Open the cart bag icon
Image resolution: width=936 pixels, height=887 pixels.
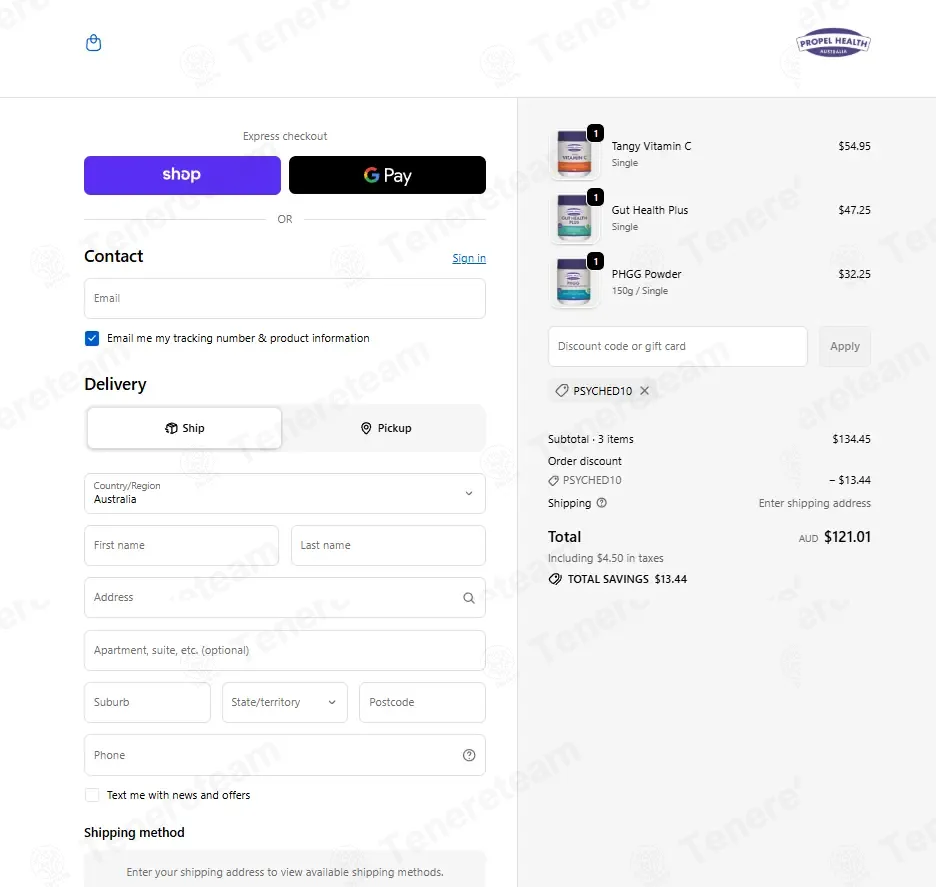point(94,43)
